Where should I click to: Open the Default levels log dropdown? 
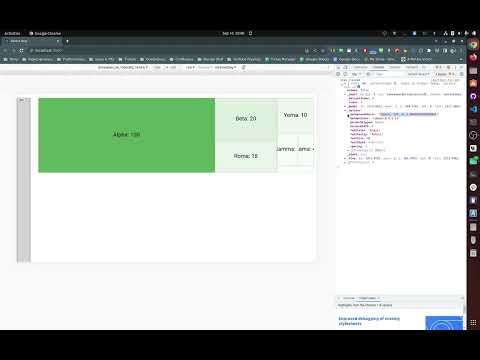click(x=418, y=74)
